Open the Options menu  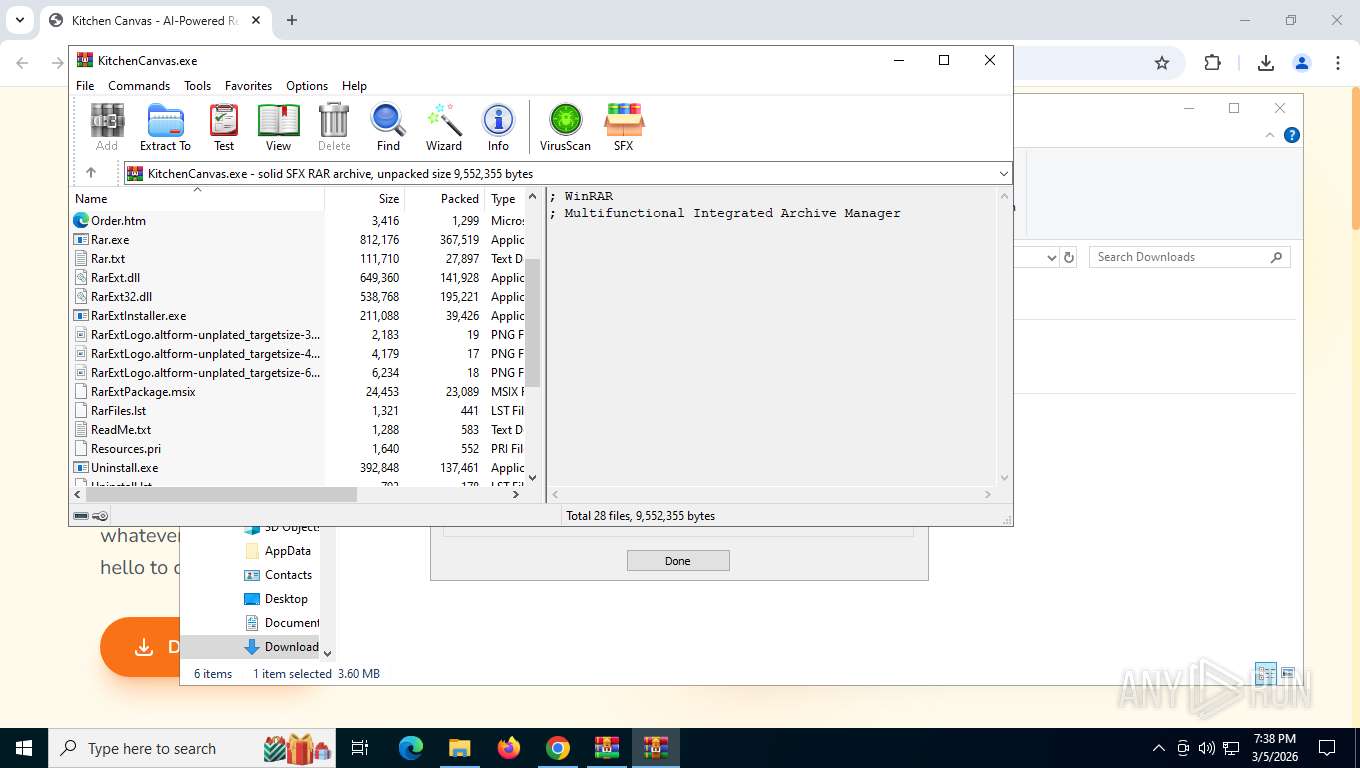[x=307, y=86]
